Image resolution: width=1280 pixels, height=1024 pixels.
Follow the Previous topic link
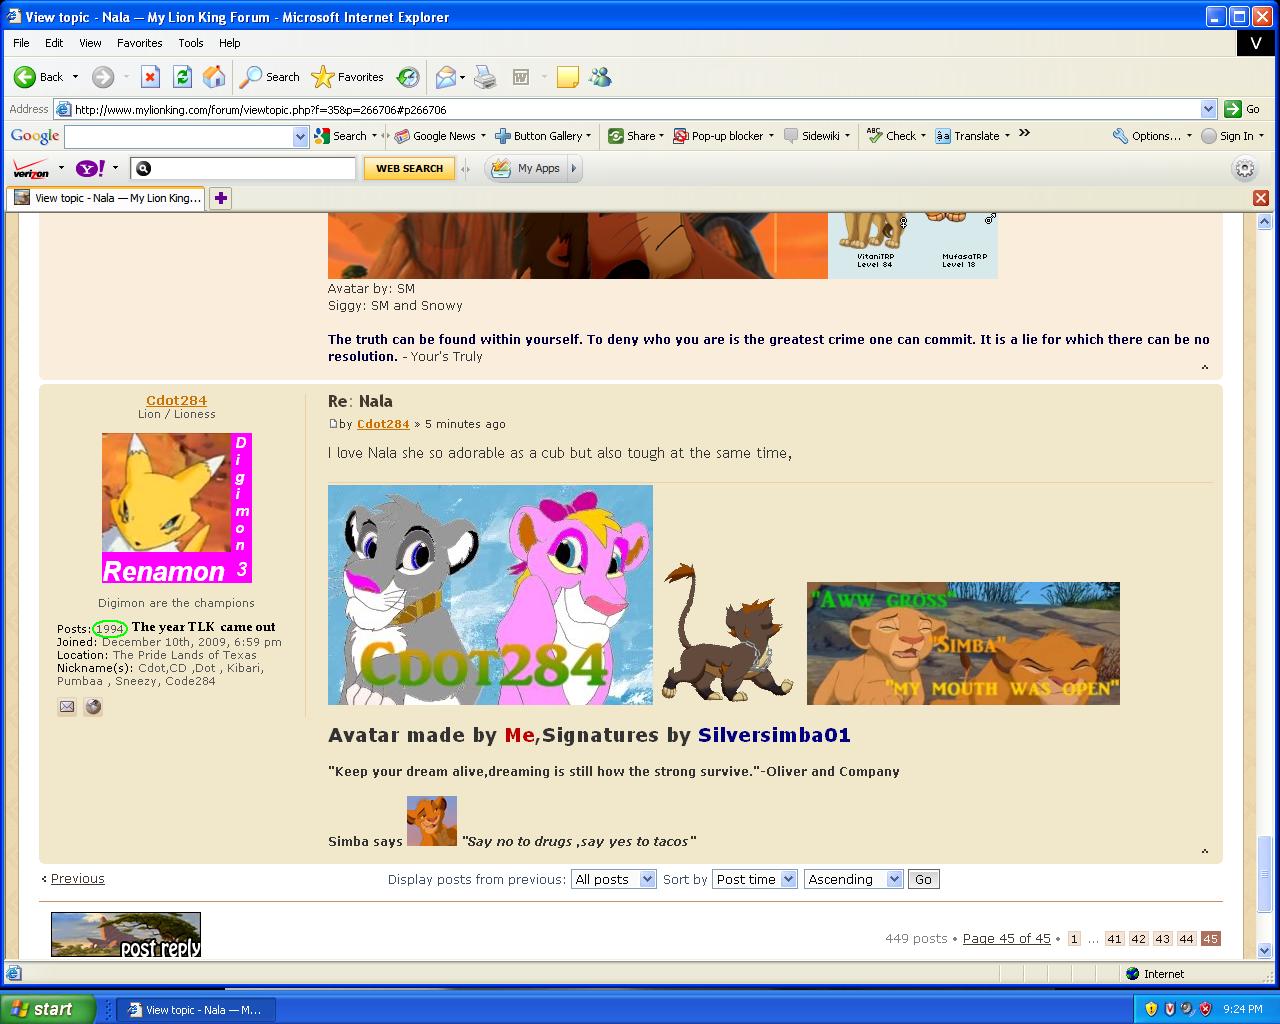[x=77, y=878]
